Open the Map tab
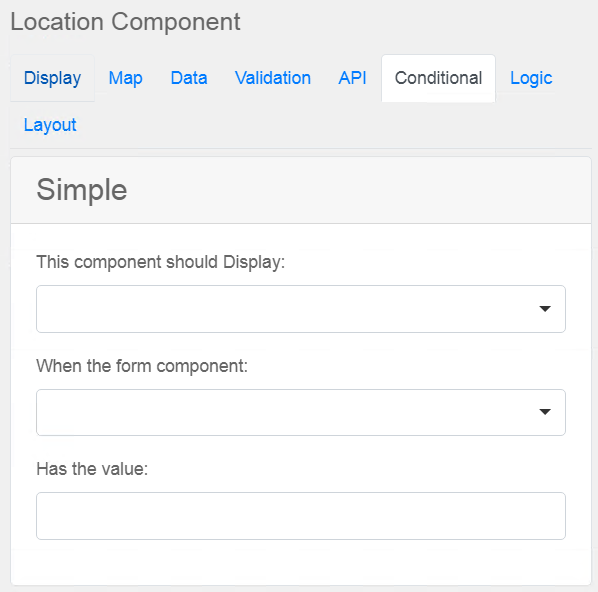This screenshot has height=592, width=598. point(125,78)
